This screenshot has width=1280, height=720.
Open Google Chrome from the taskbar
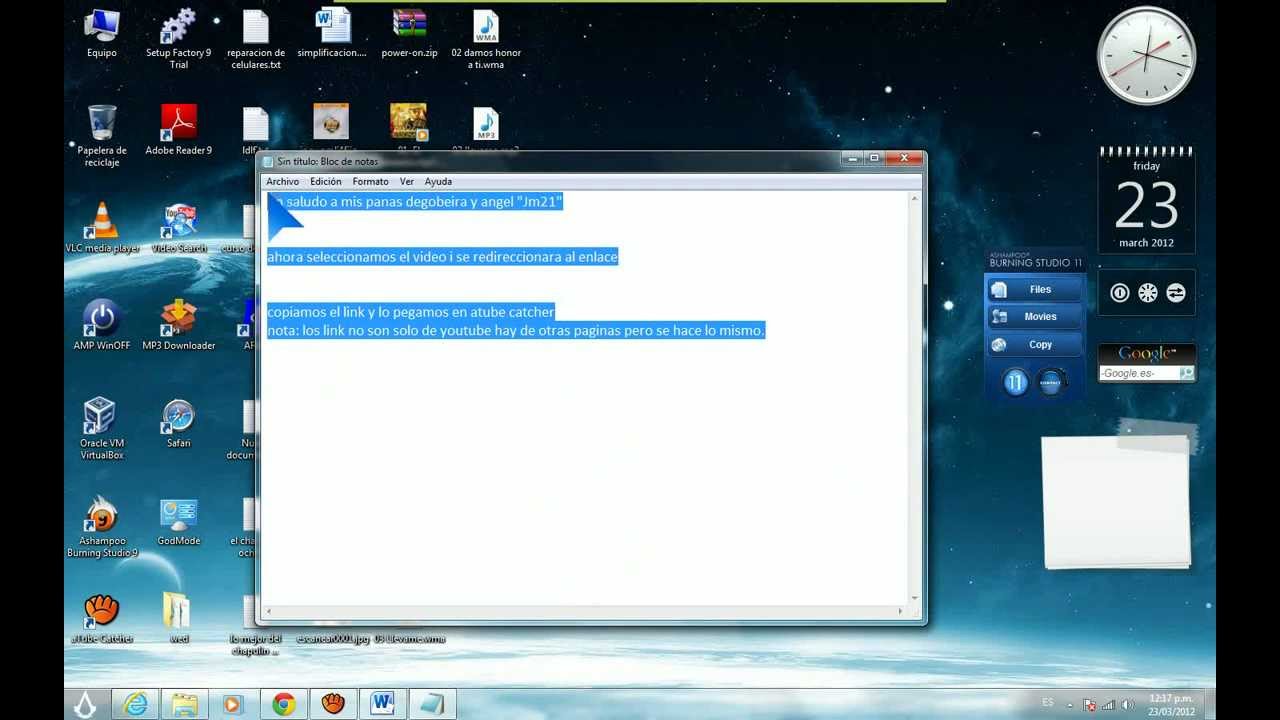(x=284, y=704)
